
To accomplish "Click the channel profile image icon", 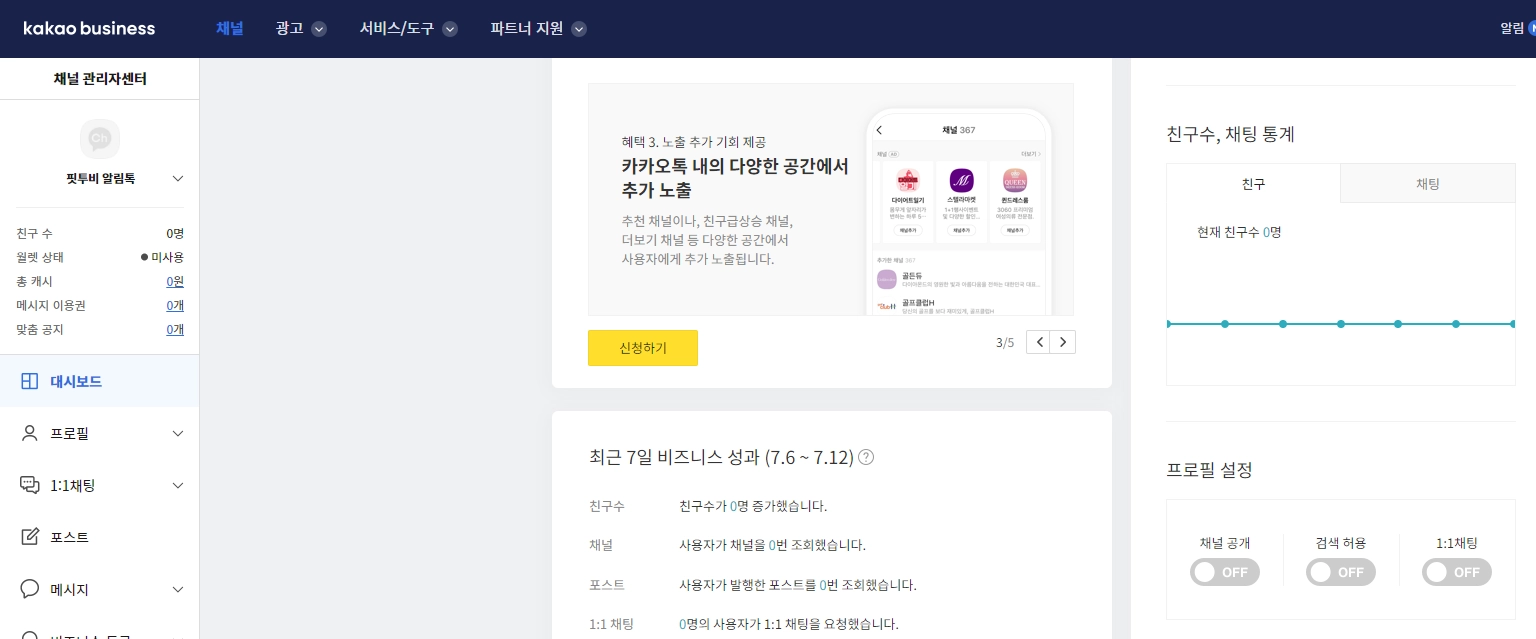I will [x=100, y=139].
